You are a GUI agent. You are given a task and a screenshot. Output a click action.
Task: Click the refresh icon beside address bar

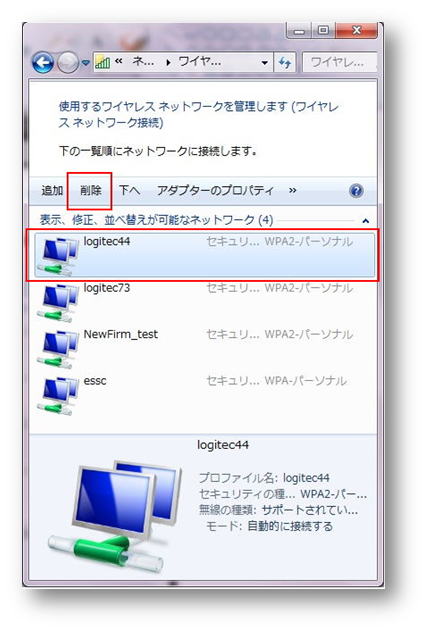tap(285, 62)
